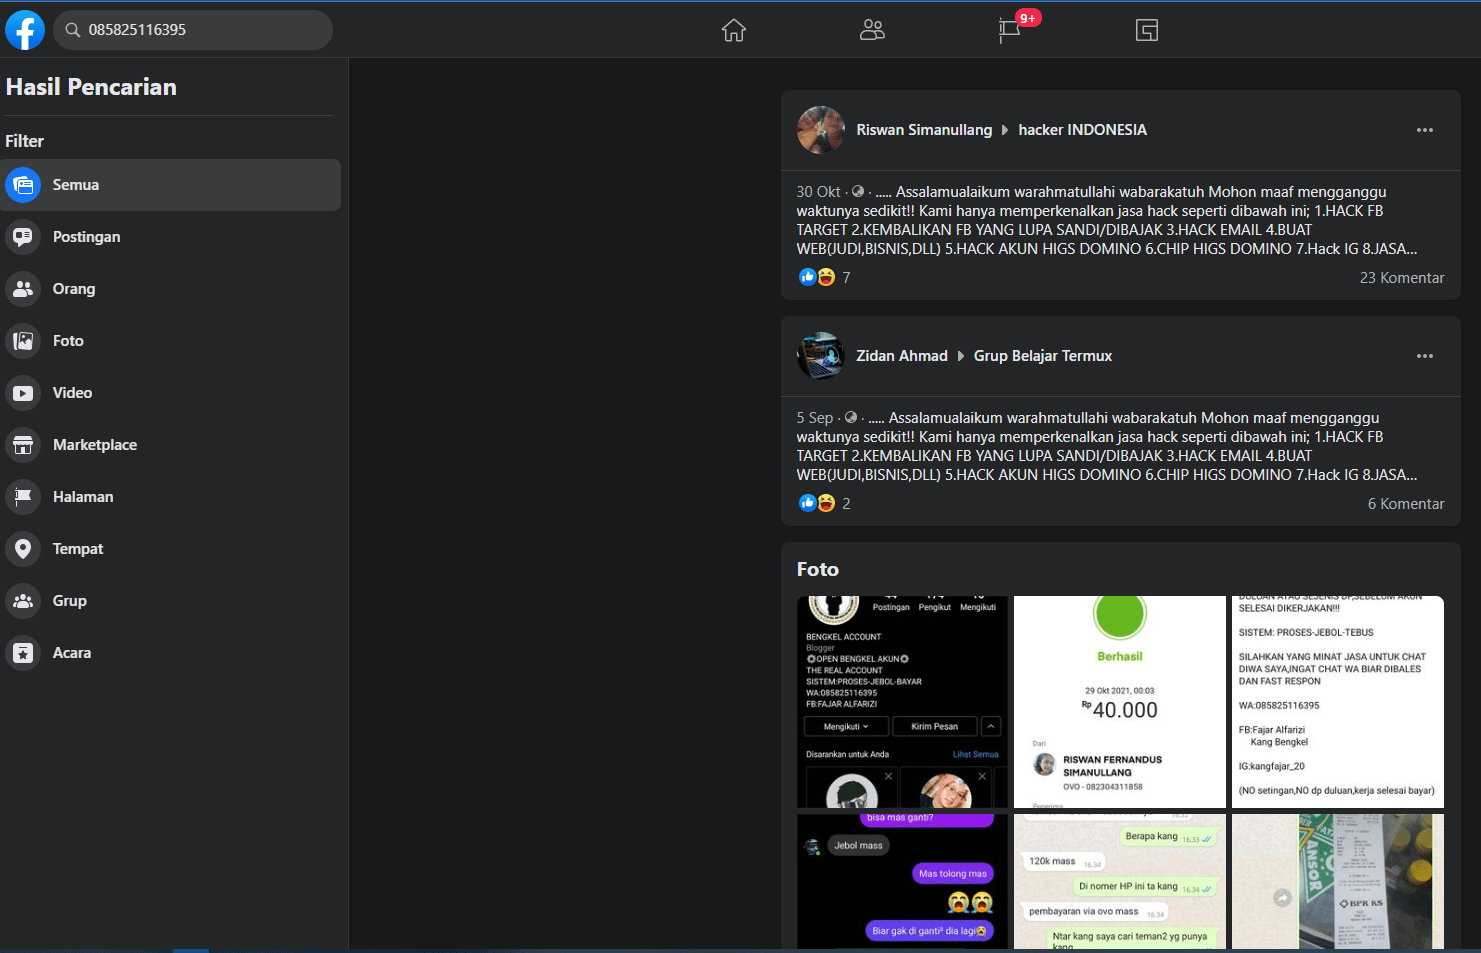Click the Acara star calendar icon
This screenshot has width=1481, height=953.
pyautogui.click(x=23, y=653)
